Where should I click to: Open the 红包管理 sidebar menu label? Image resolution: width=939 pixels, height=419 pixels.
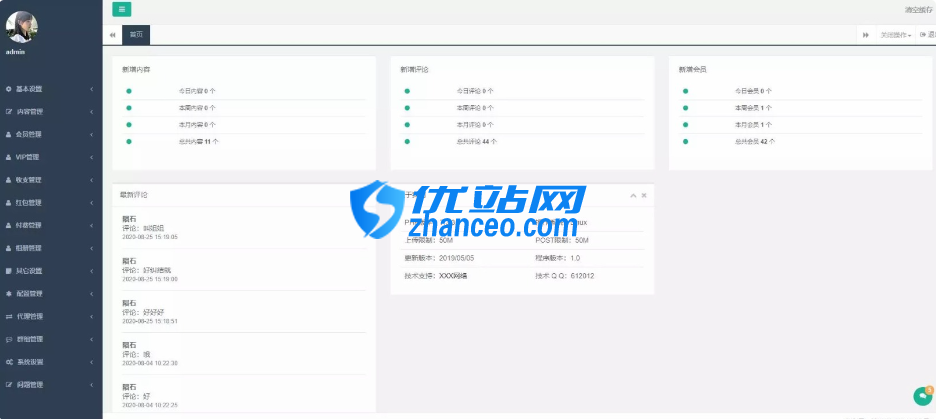(x=29, y=203)
